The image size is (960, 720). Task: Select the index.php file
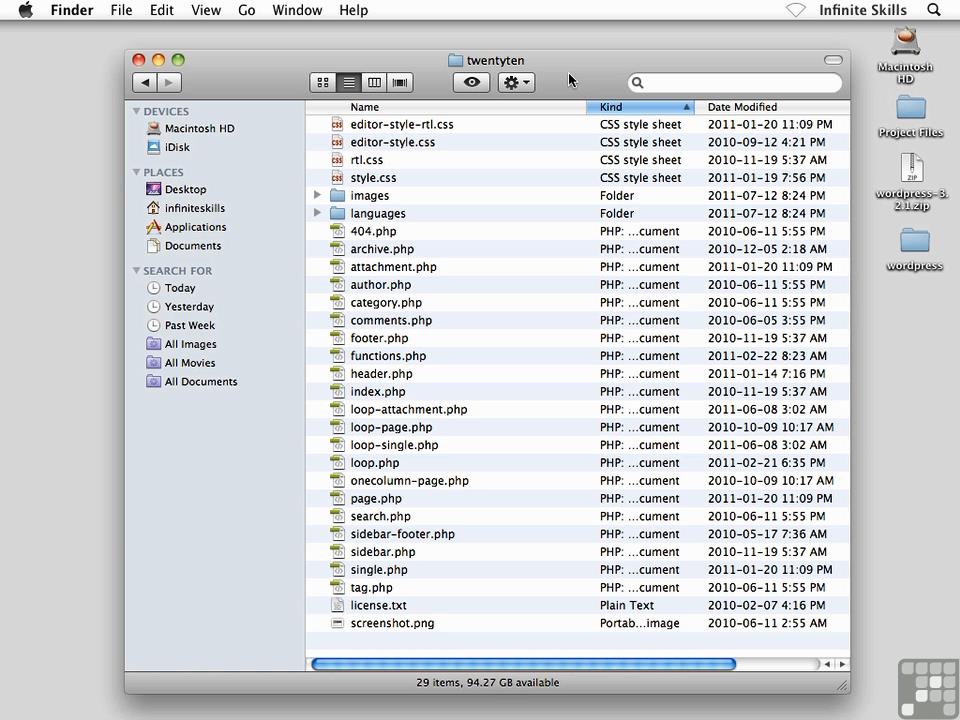tap(577, 391)
